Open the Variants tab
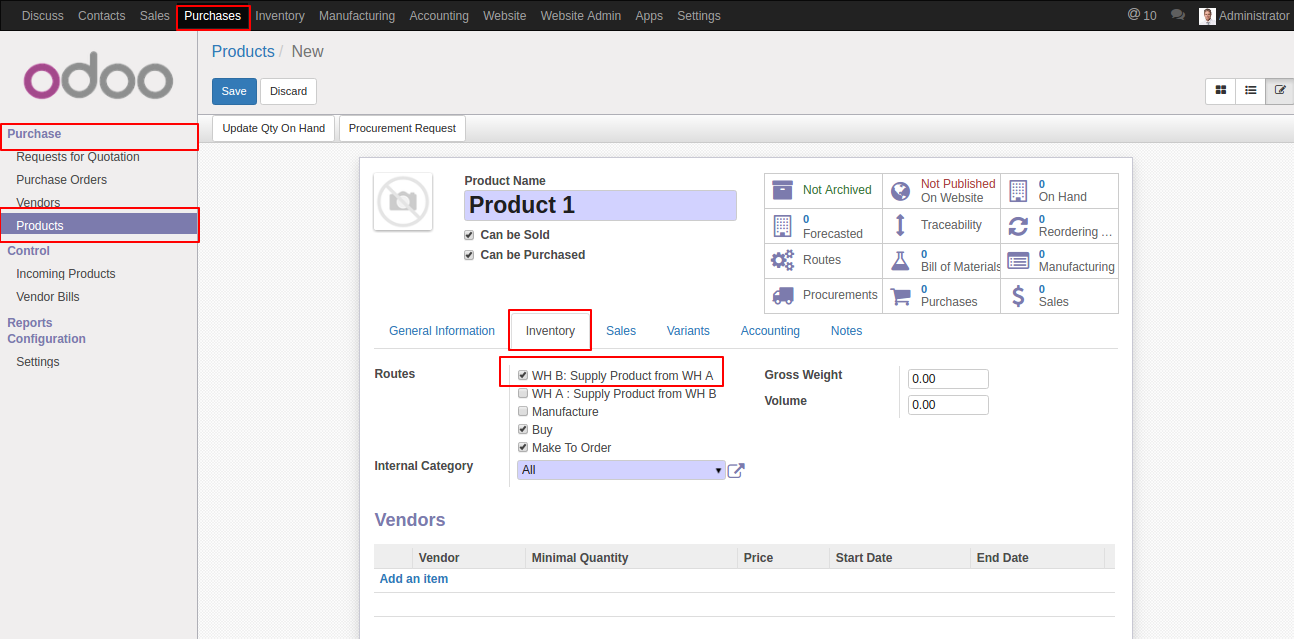This screenshot has height=639, width=1294. (688, 331)
